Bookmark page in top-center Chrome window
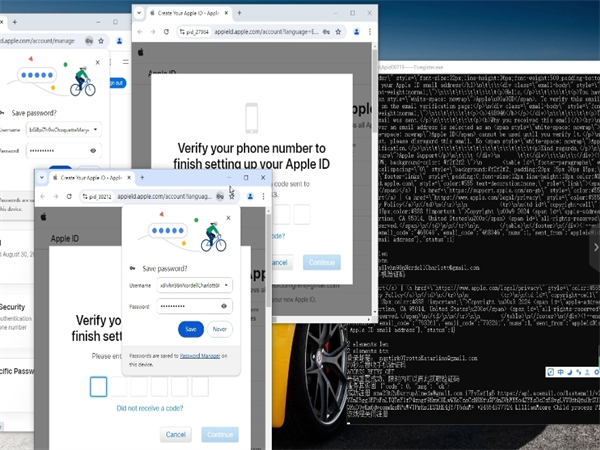The image size is (600, 450). 340,30
